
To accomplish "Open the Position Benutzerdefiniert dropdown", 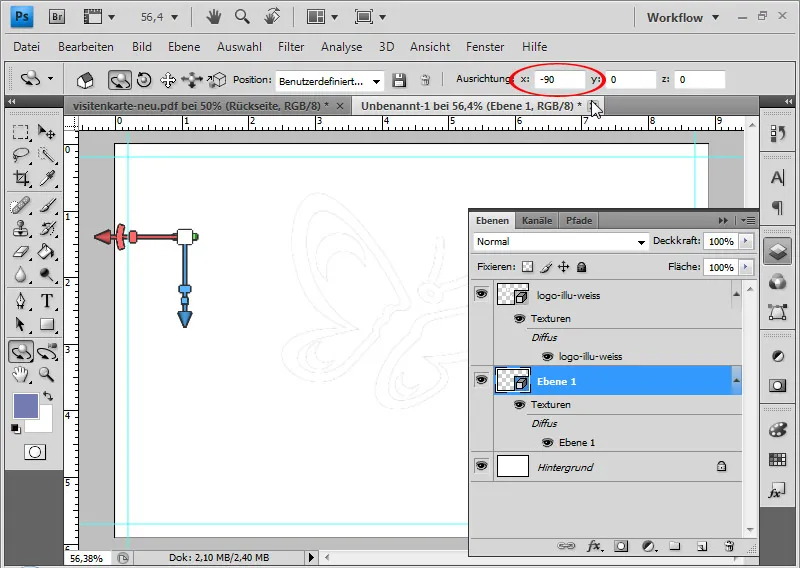I will (x=330, y=81).
